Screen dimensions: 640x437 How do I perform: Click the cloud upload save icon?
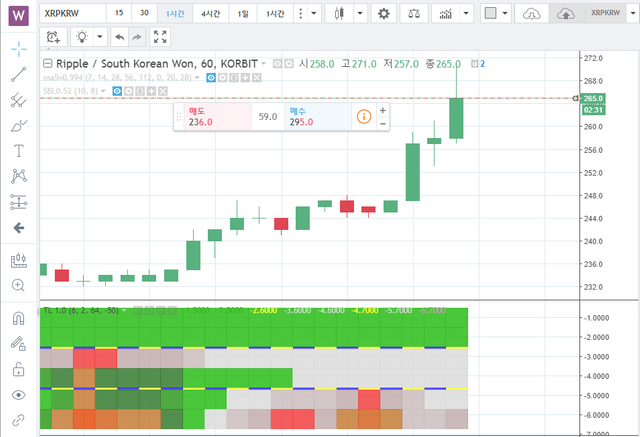point(566,13)
